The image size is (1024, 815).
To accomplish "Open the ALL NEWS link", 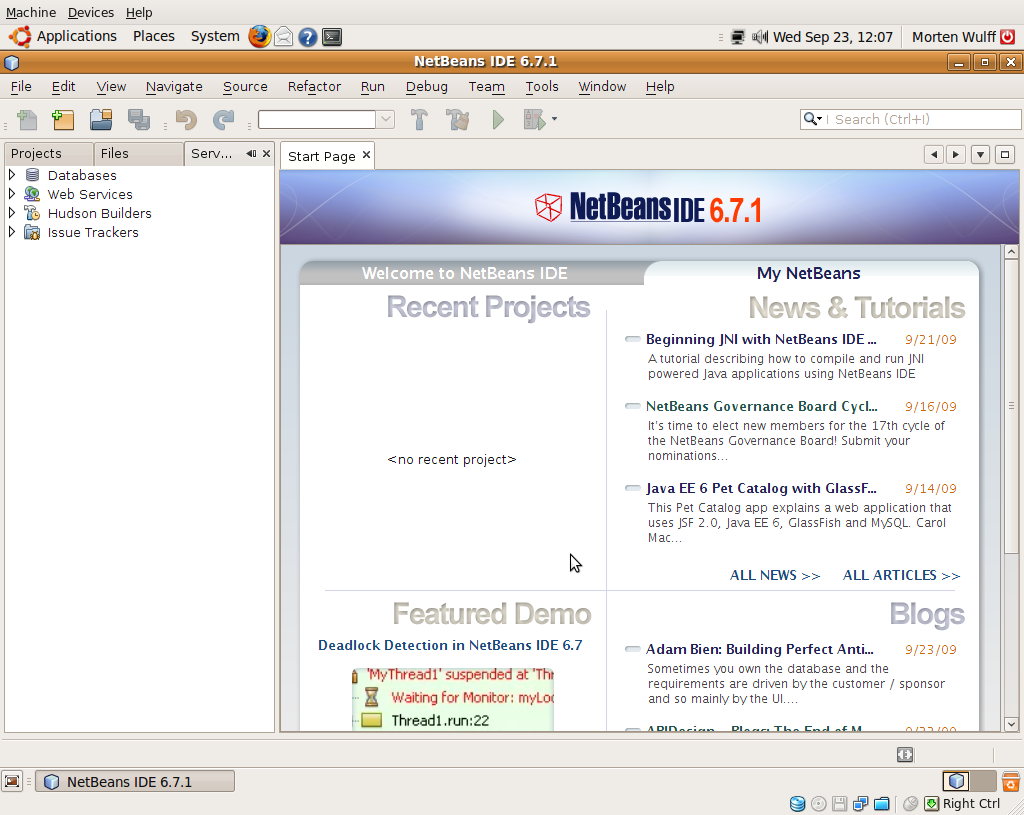I will coord(775,575).
